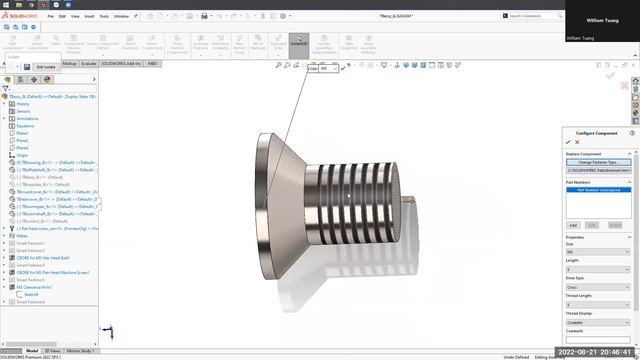Open Configure Component help icon
The image size is (640, 360).
click(x=632, y=133)
